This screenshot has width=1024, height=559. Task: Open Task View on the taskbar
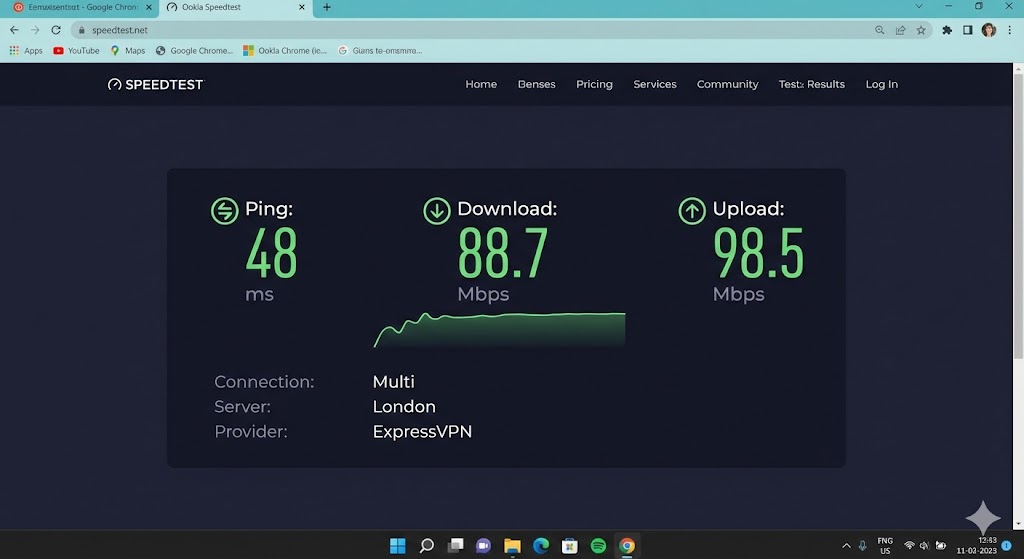455,545
